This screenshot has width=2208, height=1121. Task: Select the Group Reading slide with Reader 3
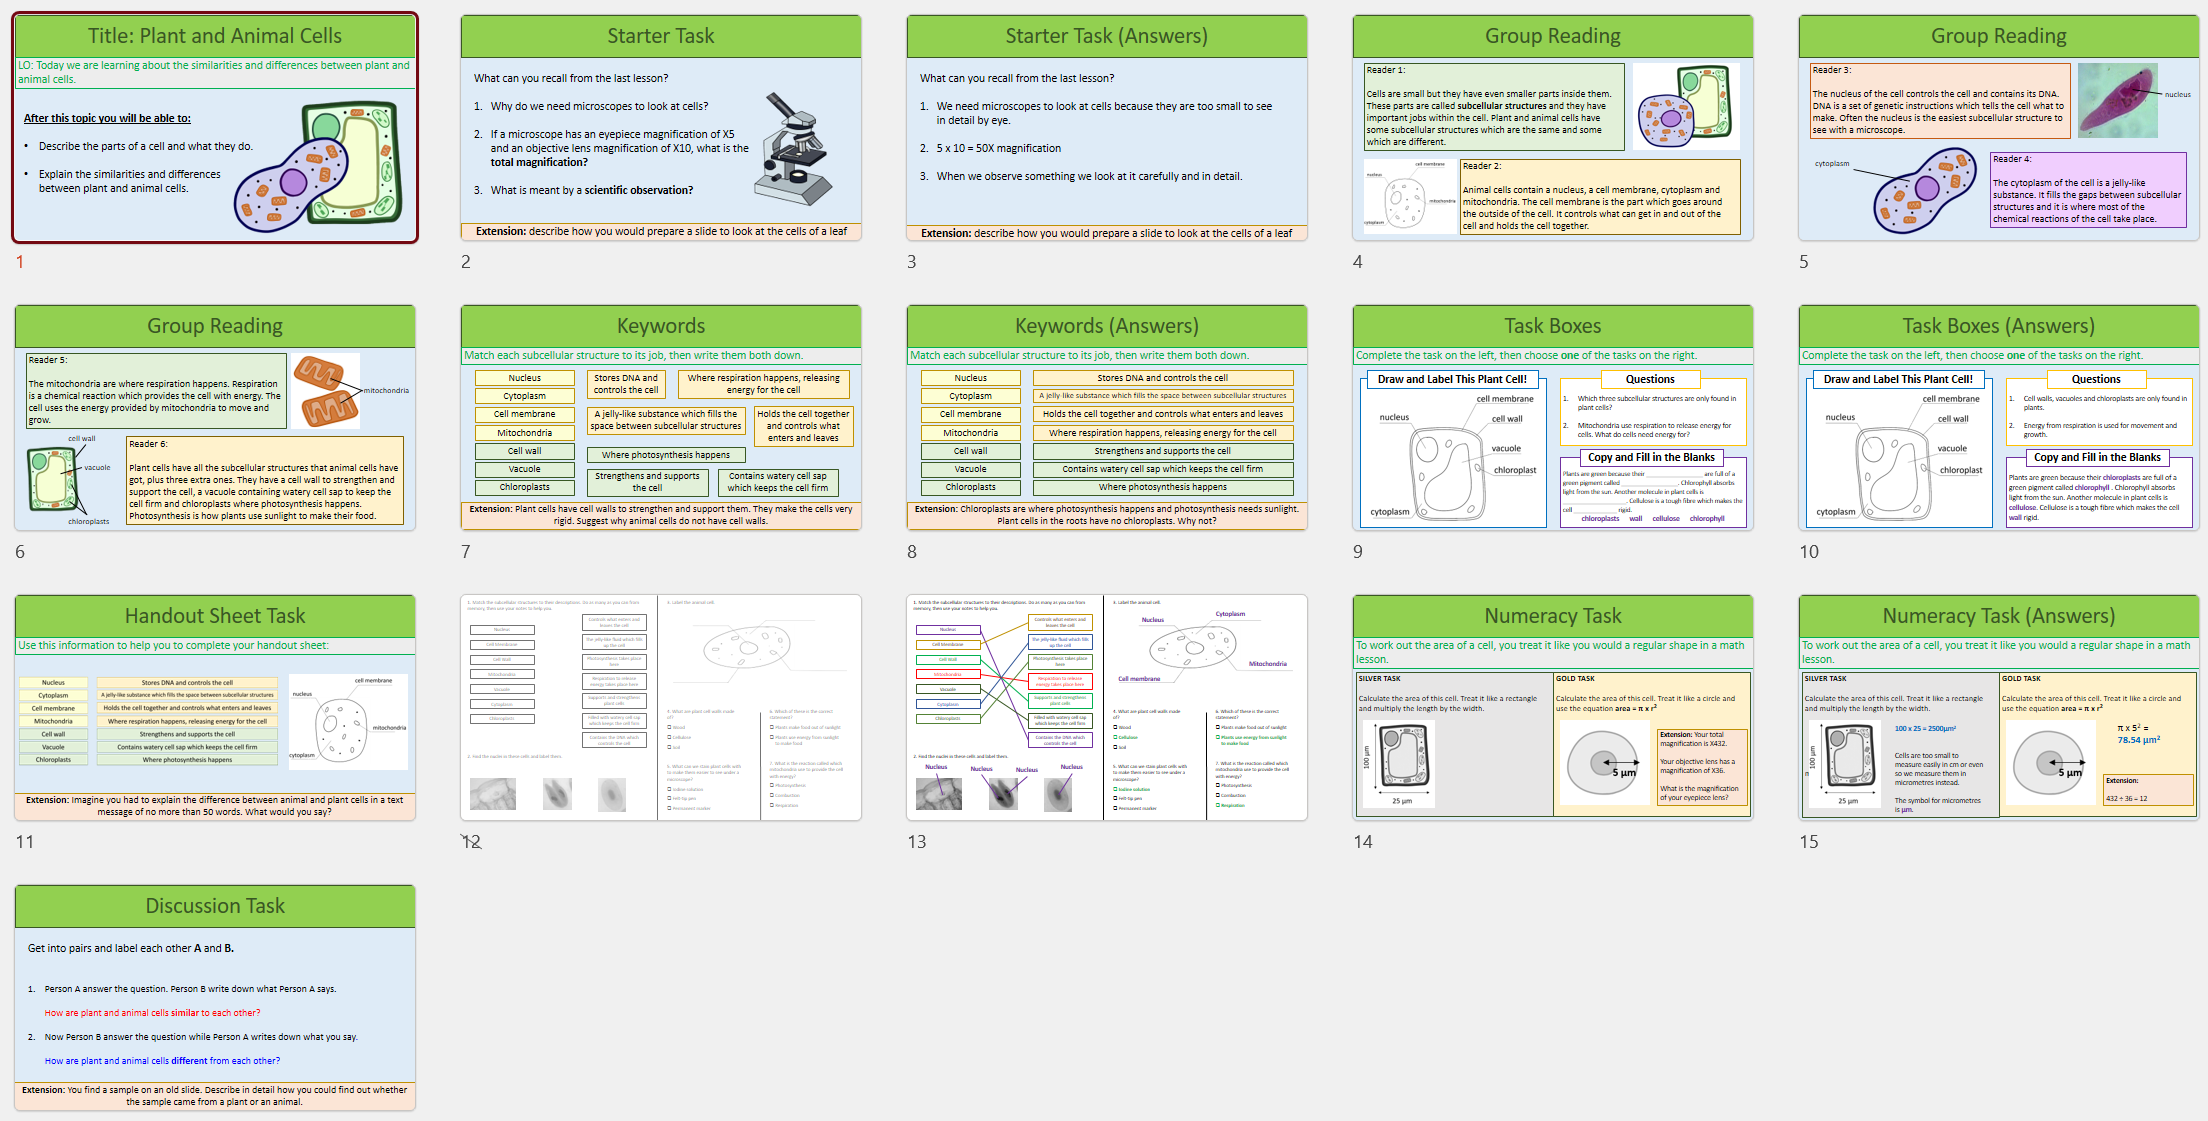point(1998,128)
